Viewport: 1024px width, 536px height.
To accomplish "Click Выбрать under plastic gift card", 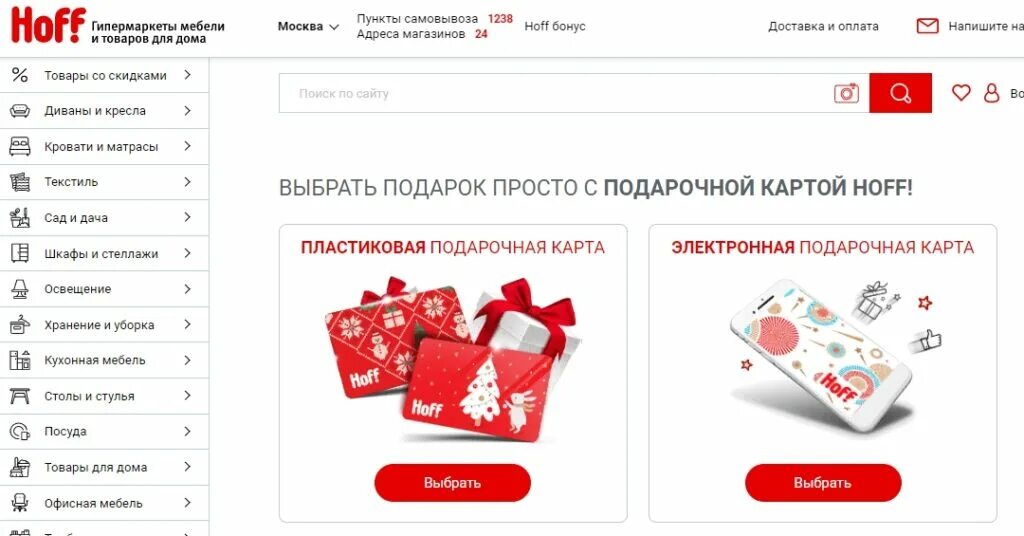I will coord(452,482).
